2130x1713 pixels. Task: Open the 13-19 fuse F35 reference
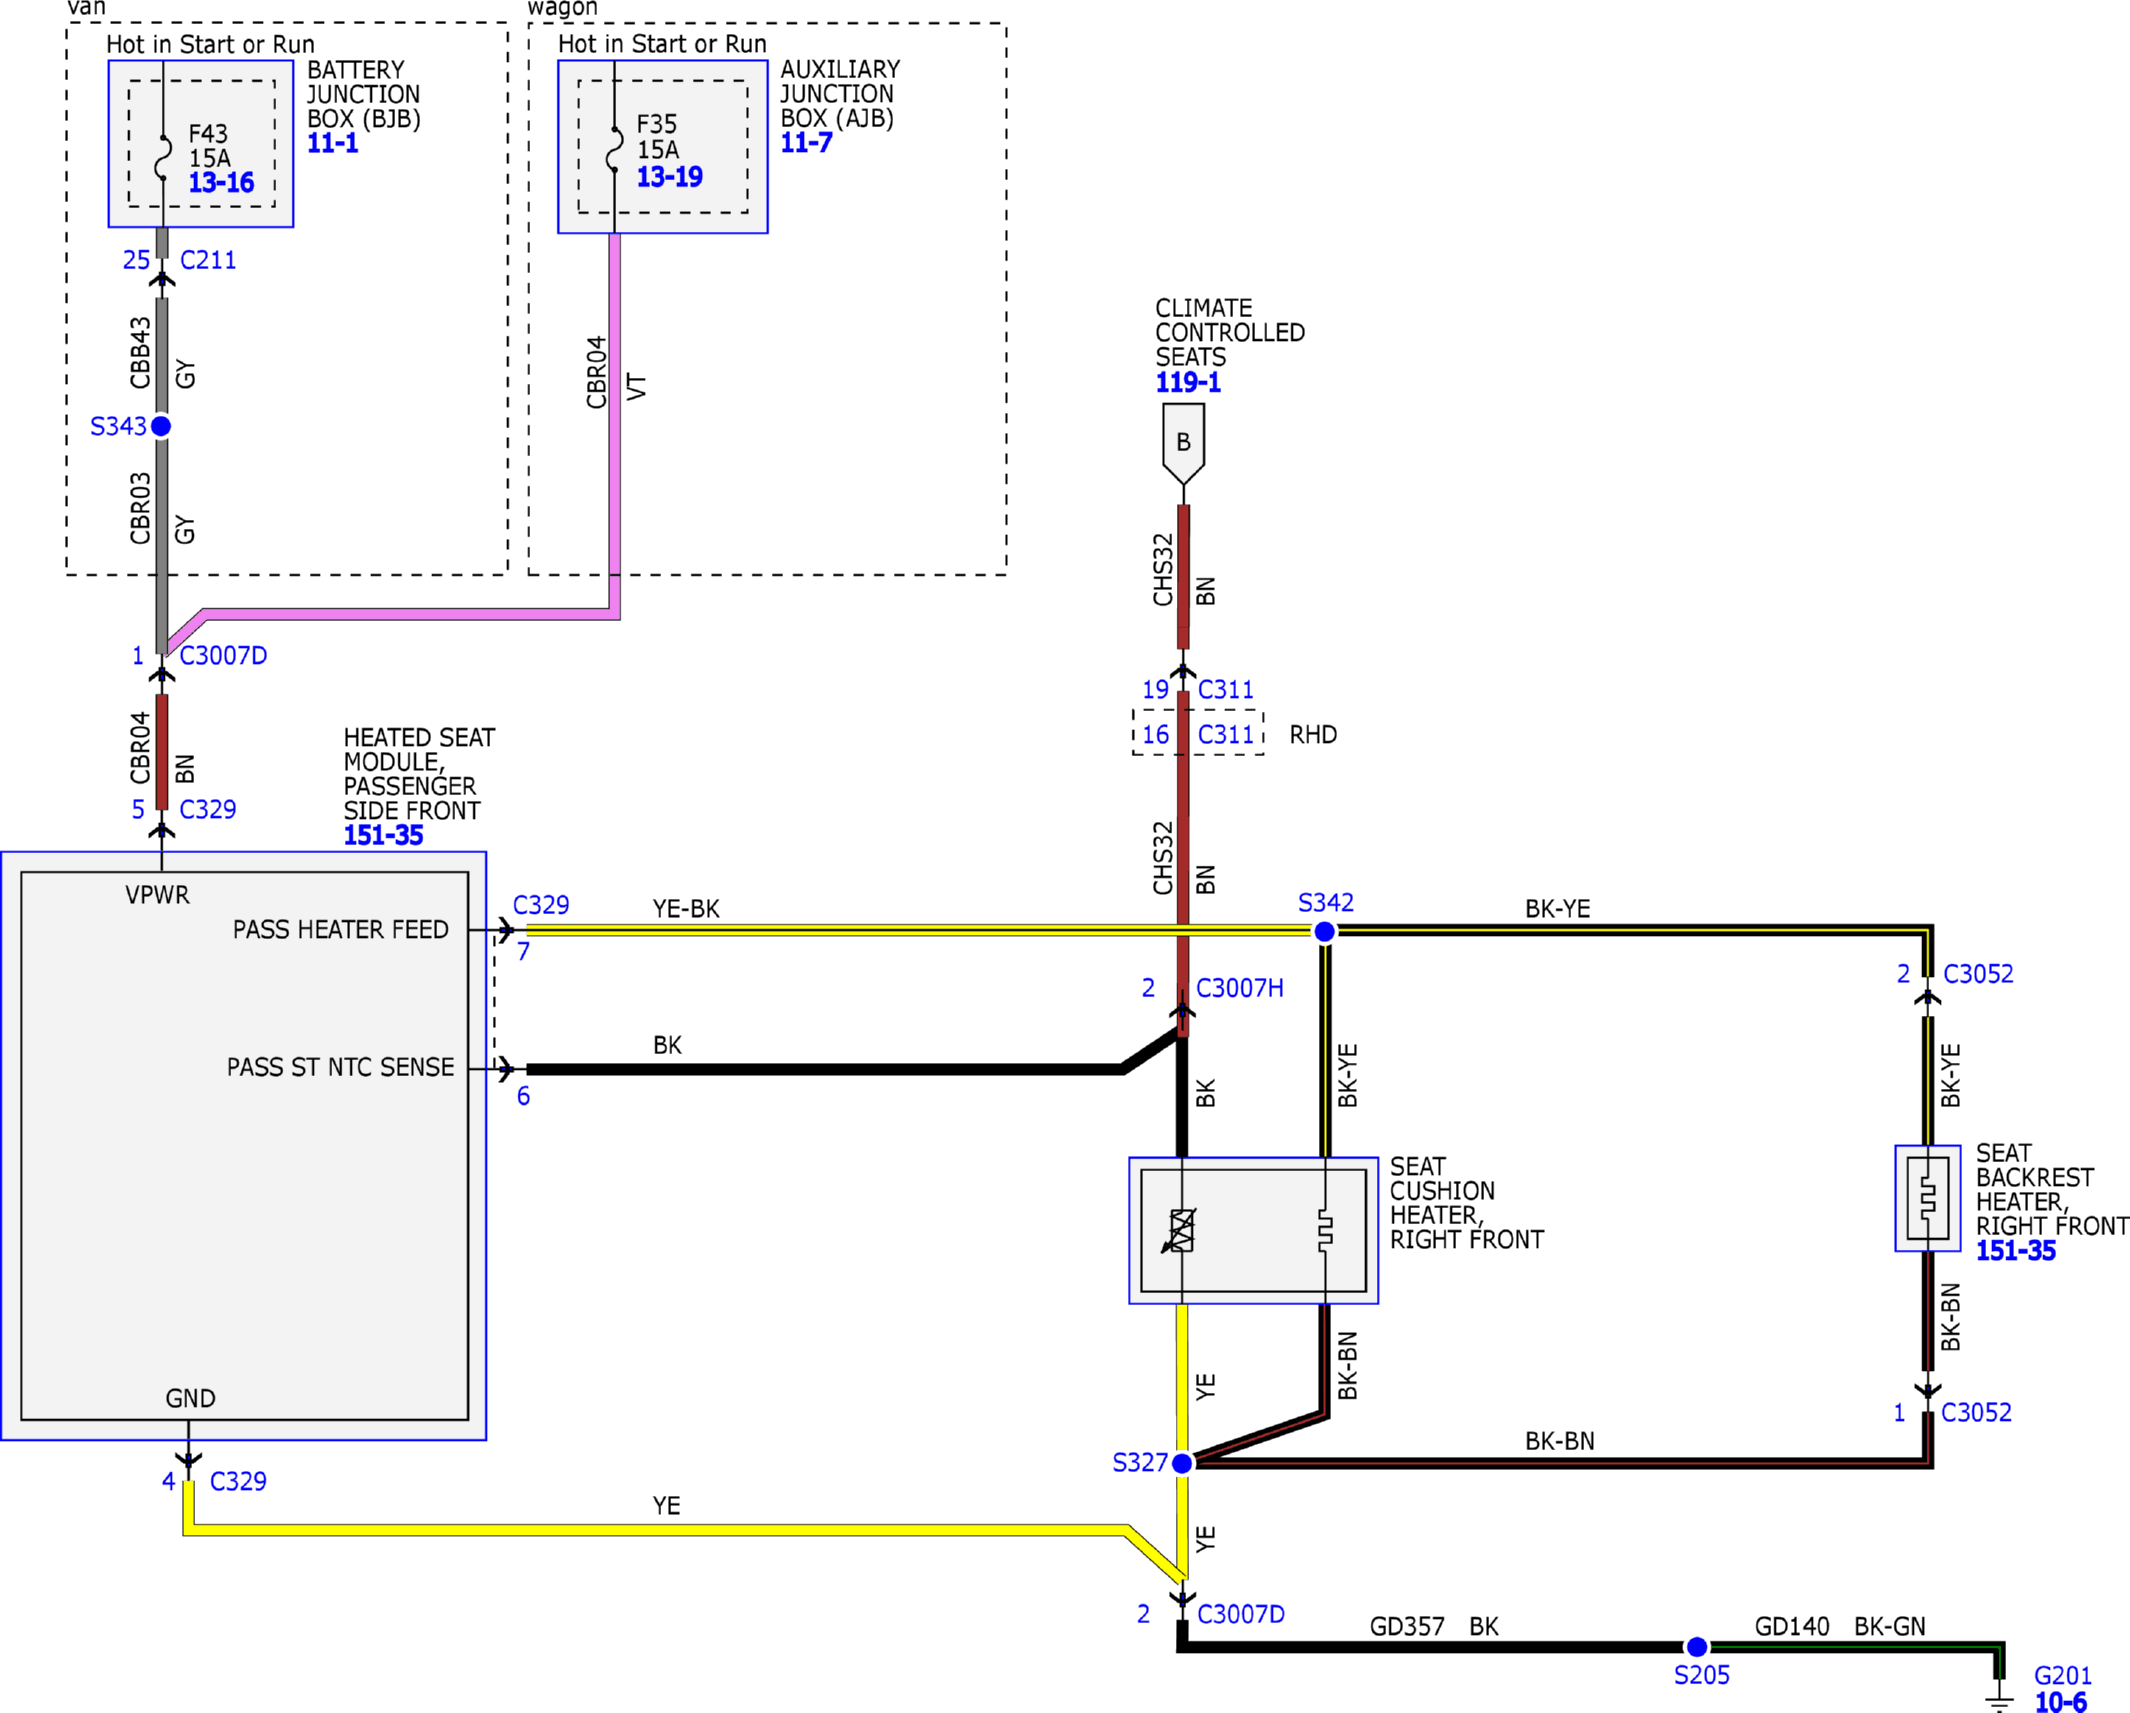(x=669, y=177)
